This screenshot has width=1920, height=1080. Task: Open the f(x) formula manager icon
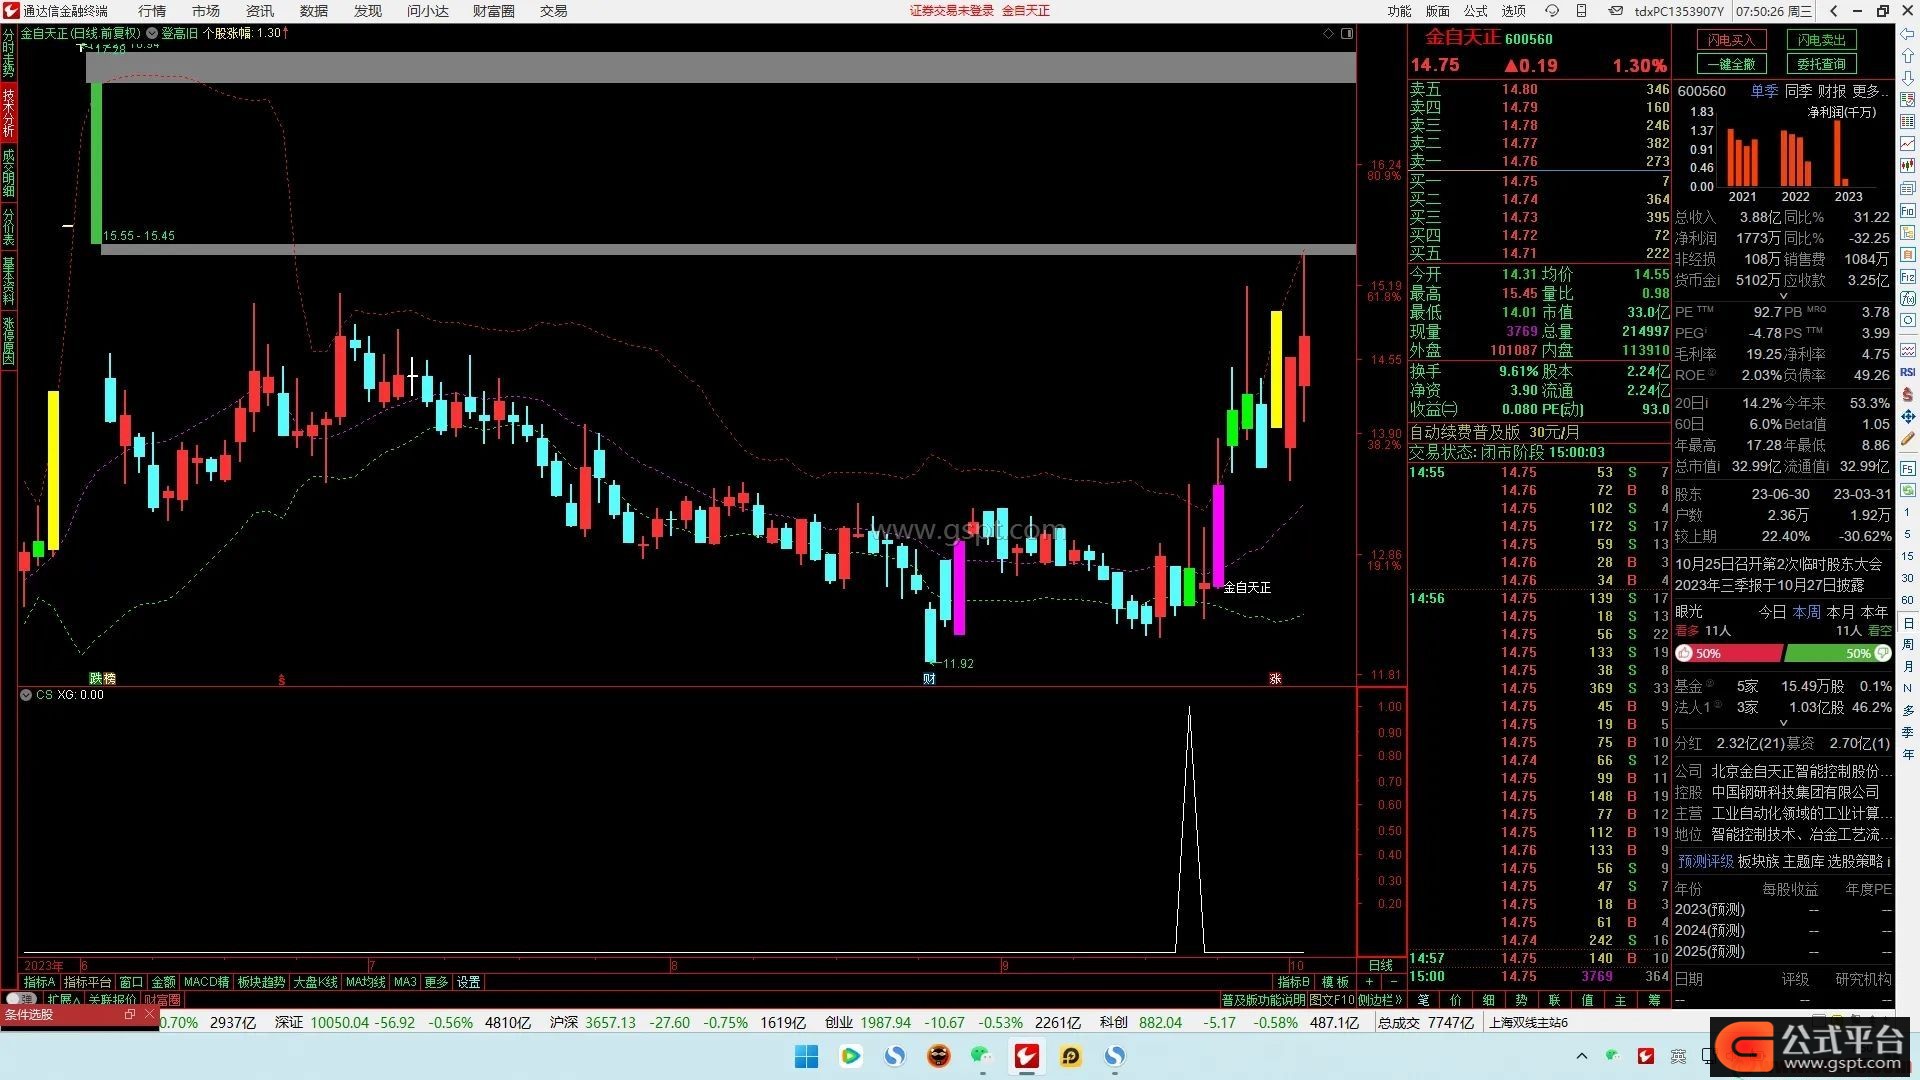(x=1908, y=298)
